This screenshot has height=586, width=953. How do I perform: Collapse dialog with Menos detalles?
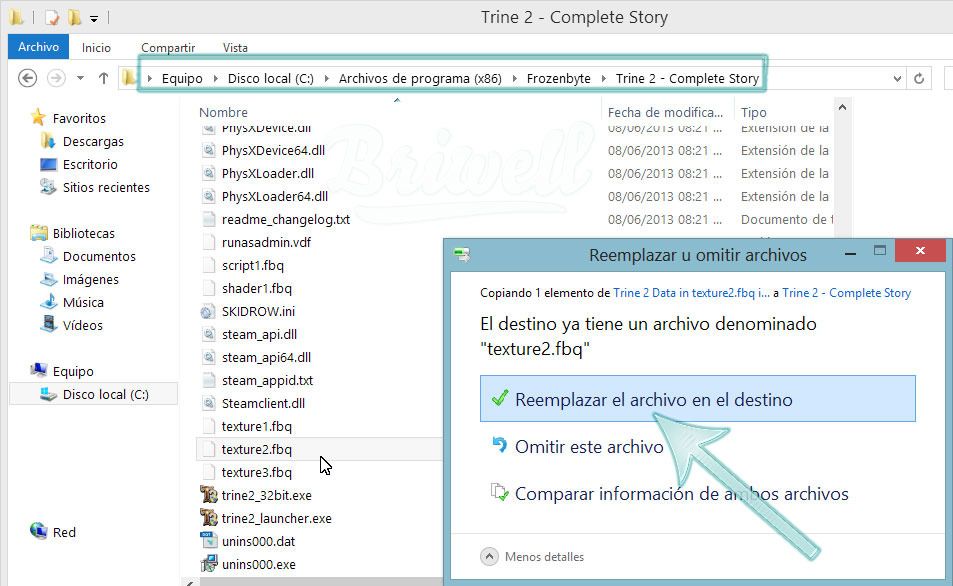[x=532, y=557]
